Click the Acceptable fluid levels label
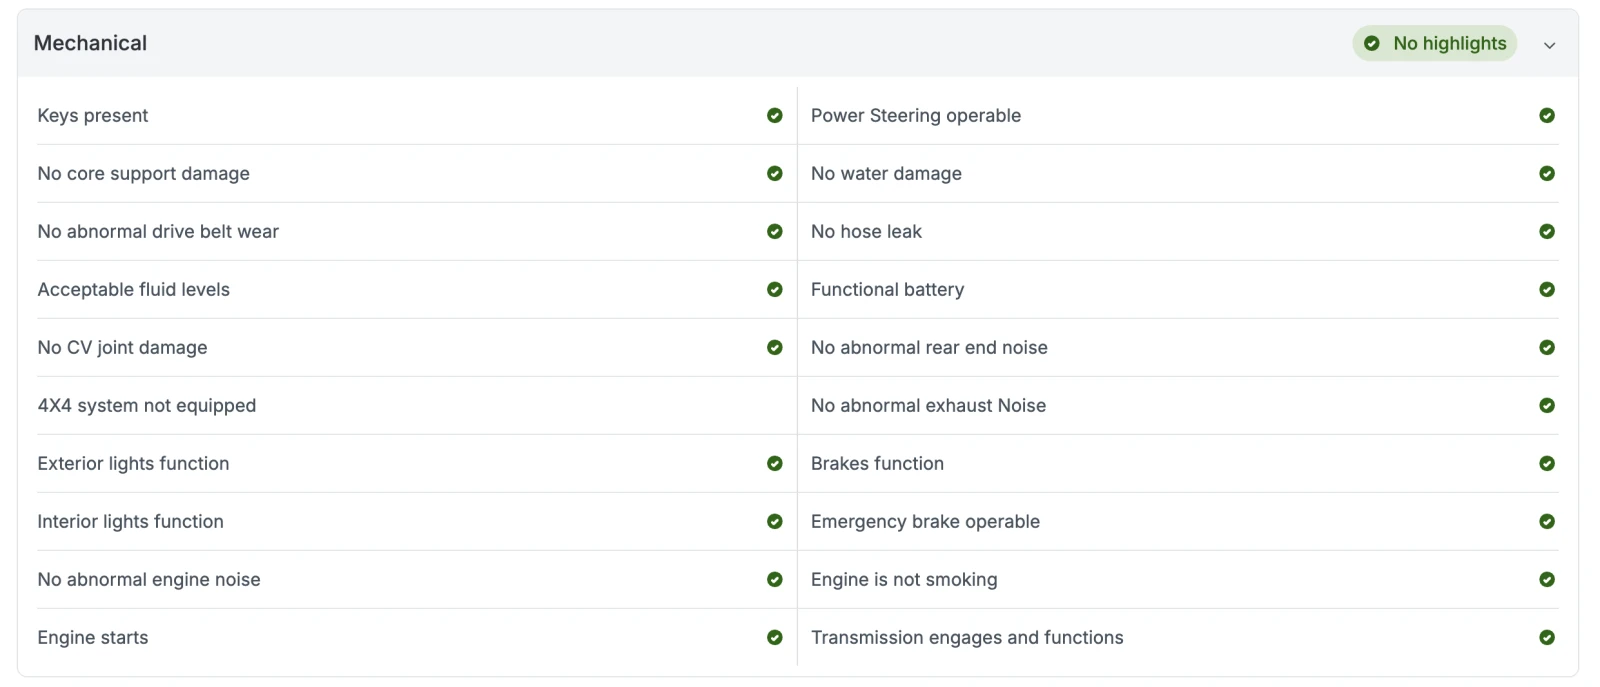 133,290
